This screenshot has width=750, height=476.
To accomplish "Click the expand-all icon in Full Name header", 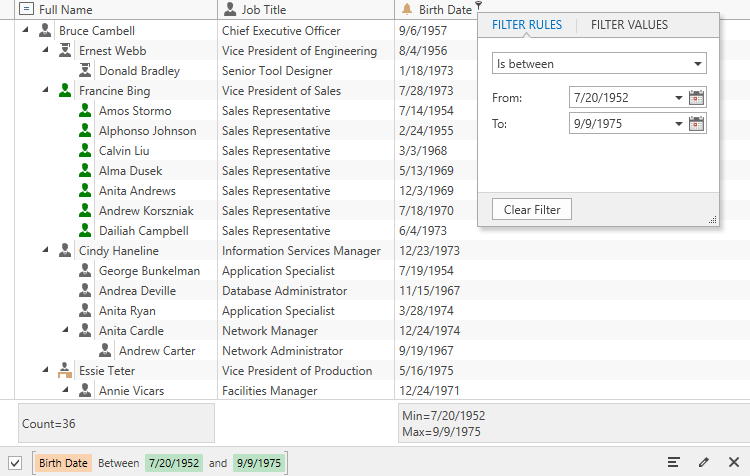I will tap(26, 9).
